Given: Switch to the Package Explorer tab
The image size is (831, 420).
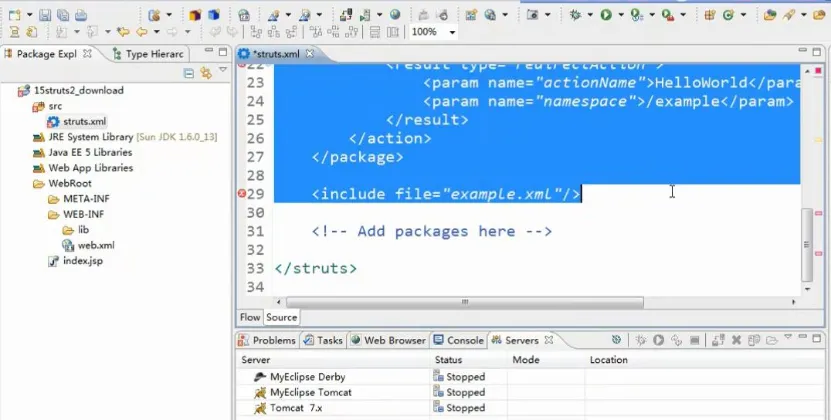Looking at the screenshot, I should coord(48,54).
